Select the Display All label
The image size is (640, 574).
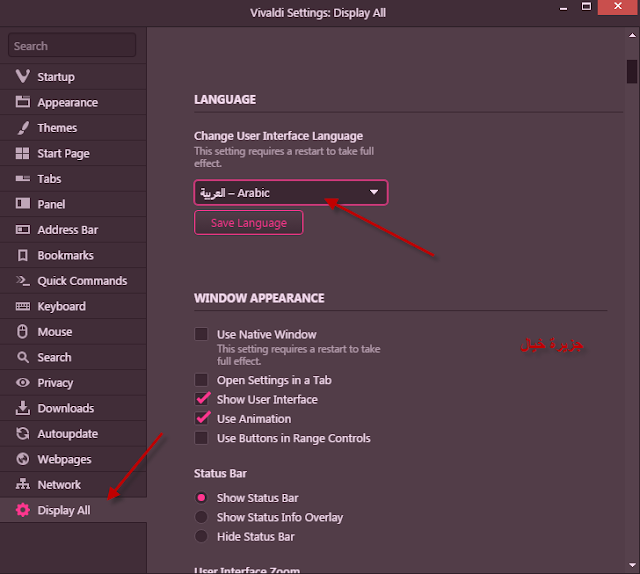[x=64, y=510]
